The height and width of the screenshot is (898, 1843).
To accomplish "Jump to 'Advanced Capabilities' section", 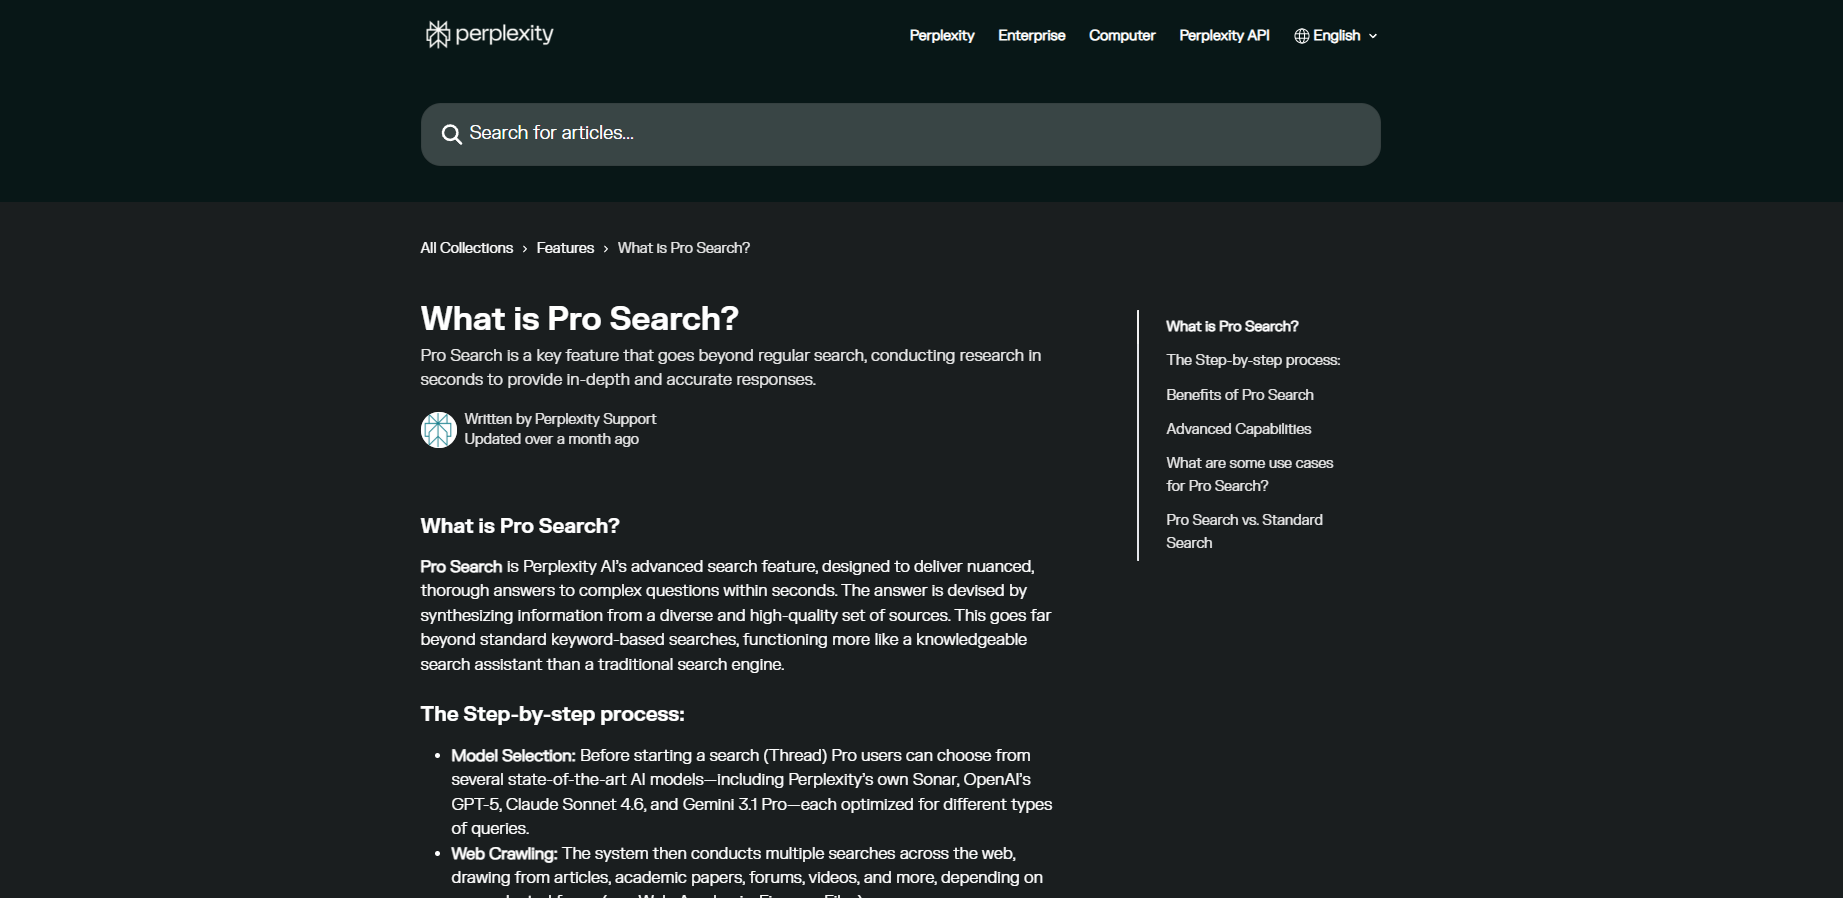I will (1238, 429).
